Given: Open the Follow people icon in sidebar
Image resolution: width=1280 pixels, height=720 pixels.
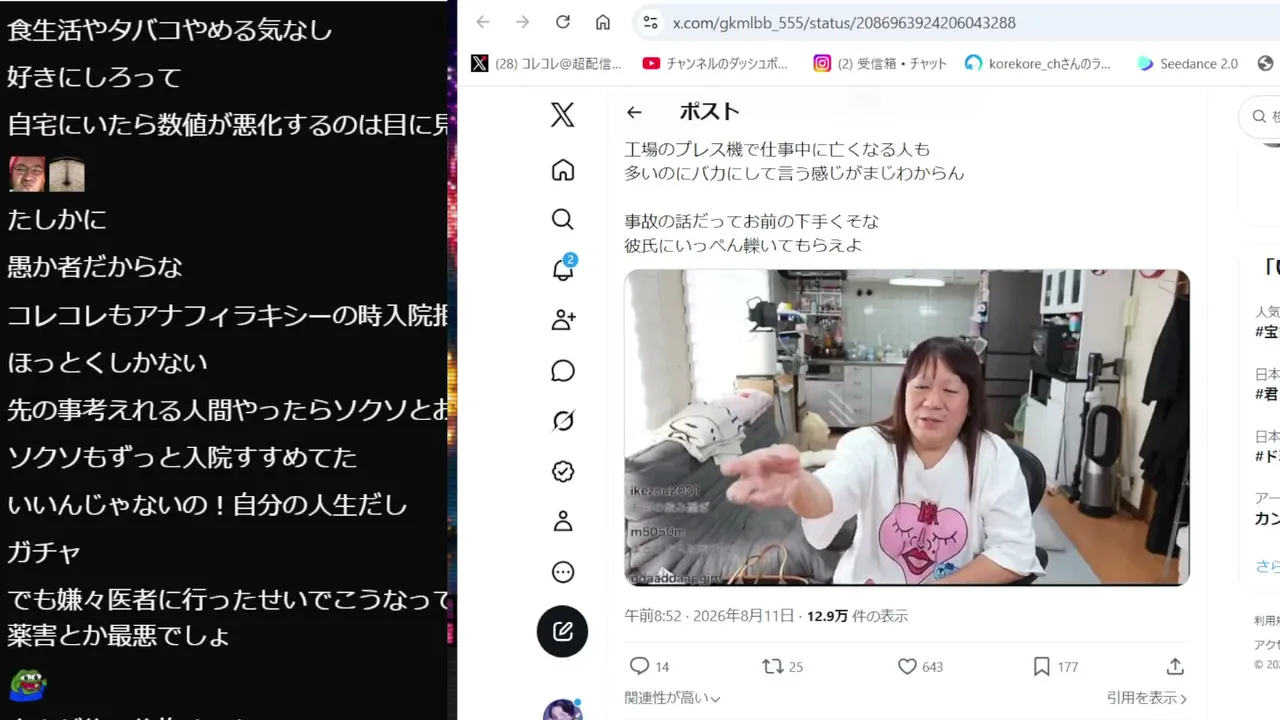Looking at the screenshot, I should (563, 320).
